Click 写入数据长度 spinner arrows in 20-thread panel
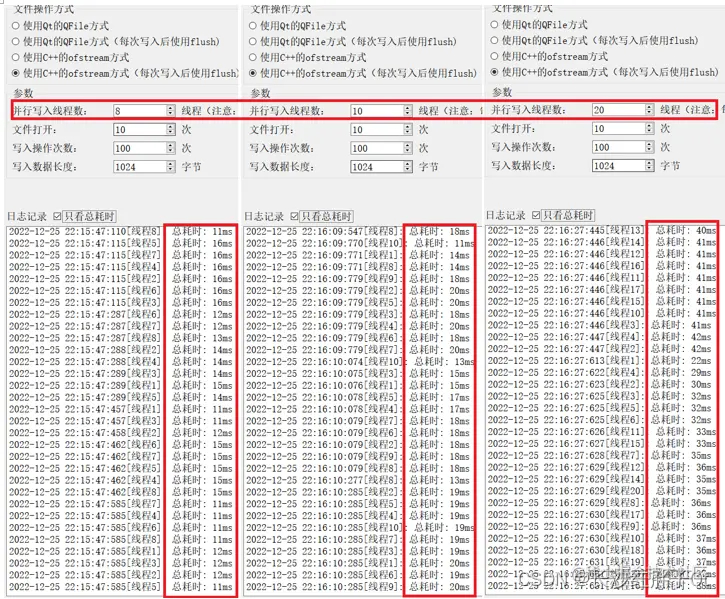This screenshot has height=599, width=725. coord(650,166)
